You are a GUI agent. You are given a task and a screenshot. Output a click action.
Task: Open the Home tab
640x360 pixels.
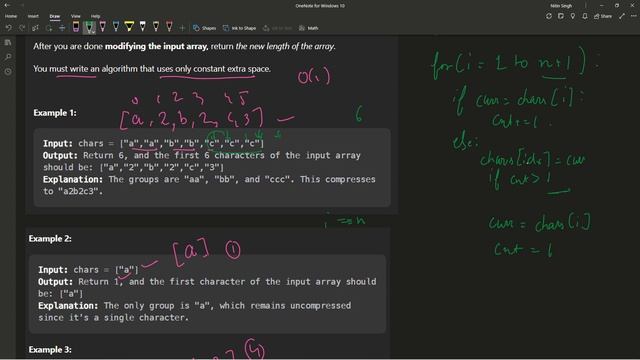[x=11, y=16]
